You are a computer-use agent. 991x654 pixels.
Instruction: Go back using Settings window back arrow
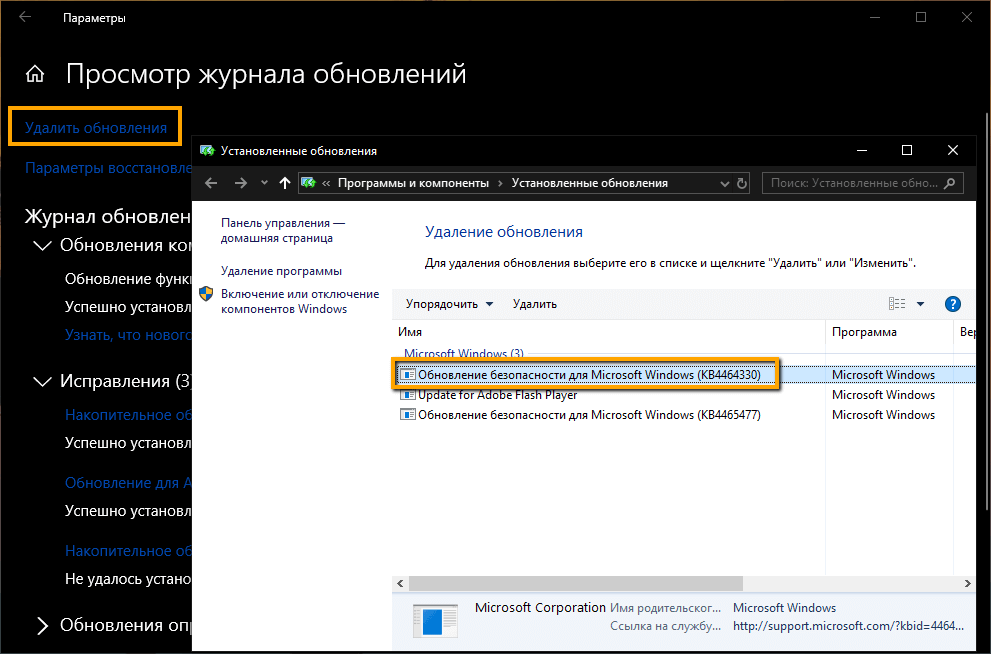[25, 17]
